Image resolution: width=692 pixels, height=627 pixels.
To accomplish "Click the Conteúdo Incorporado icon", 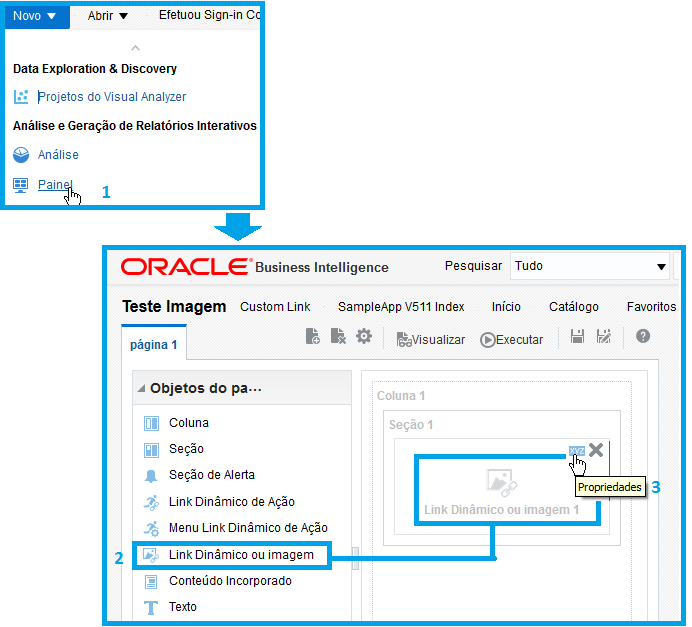I will click(151, 582).
